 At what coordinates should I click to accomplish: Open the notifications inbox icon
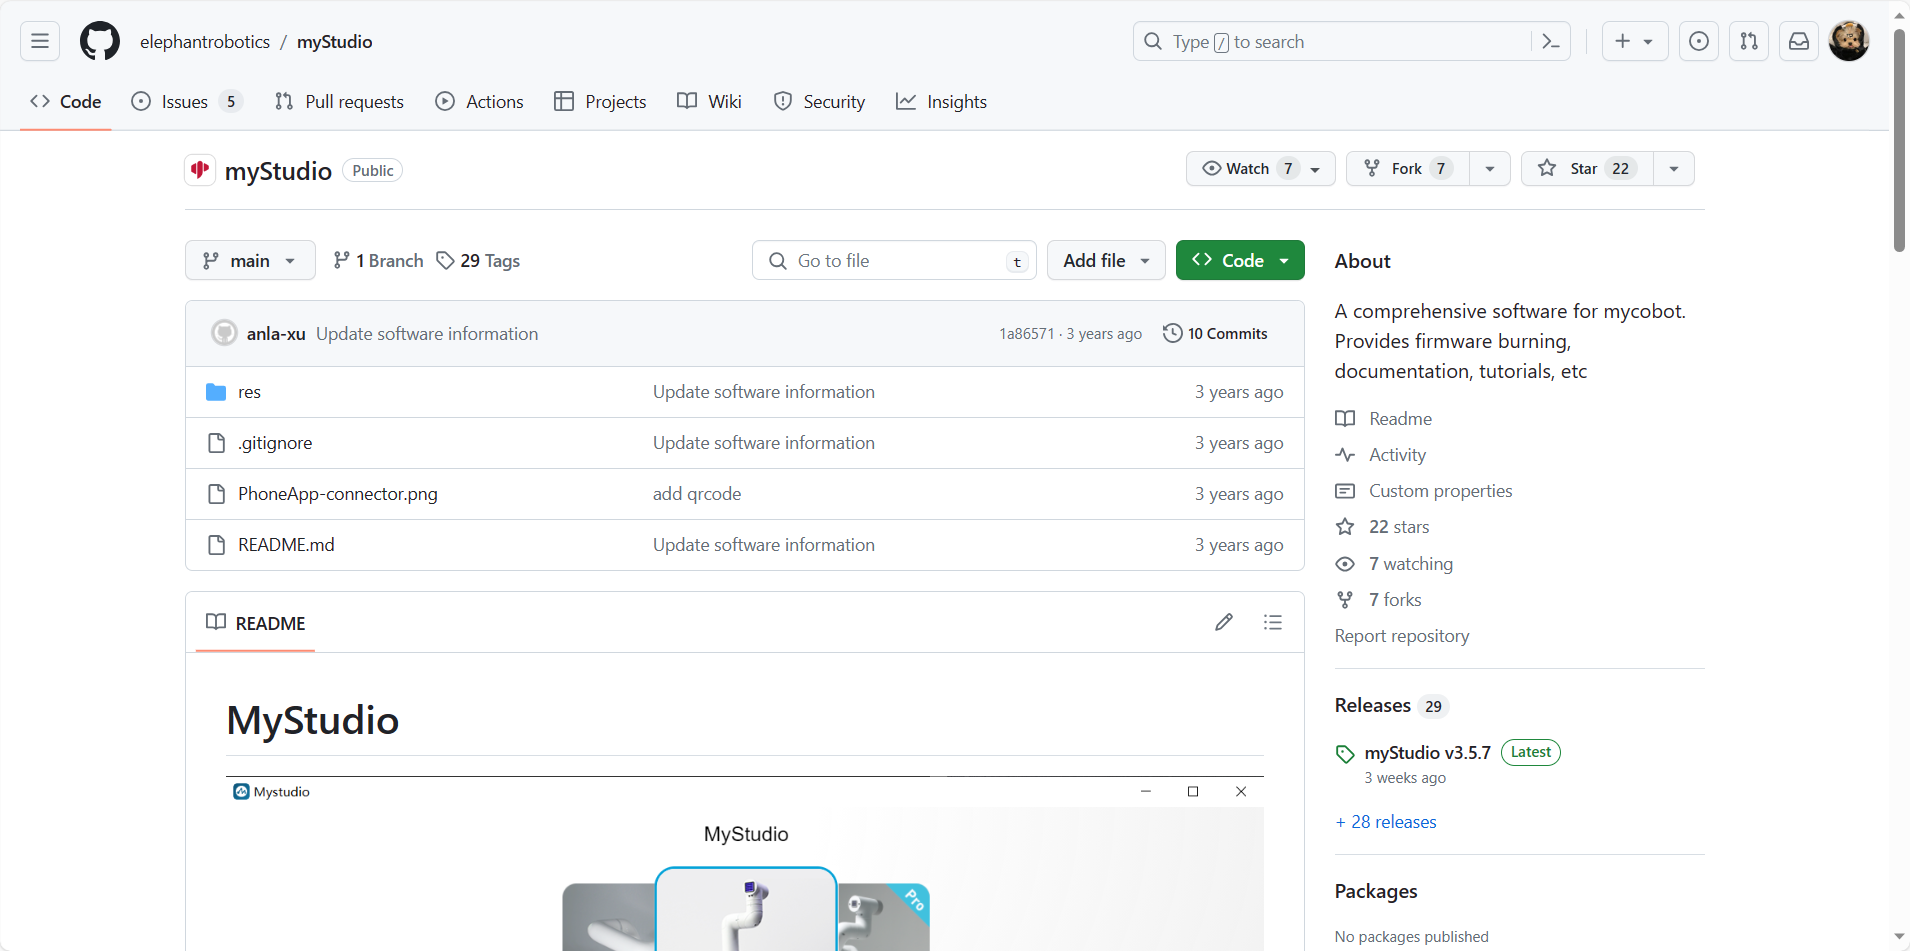[x=1799, y=41]
